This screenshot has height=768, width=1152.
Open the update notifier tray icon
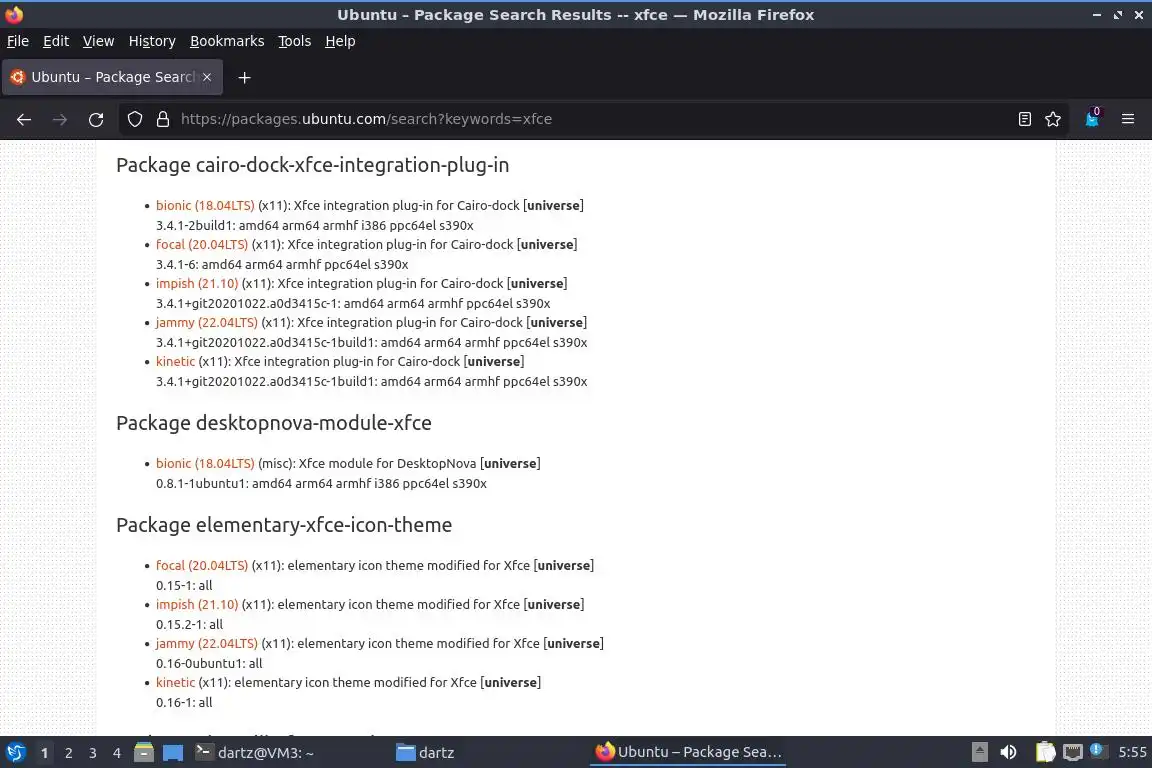tap(1096, 750)
